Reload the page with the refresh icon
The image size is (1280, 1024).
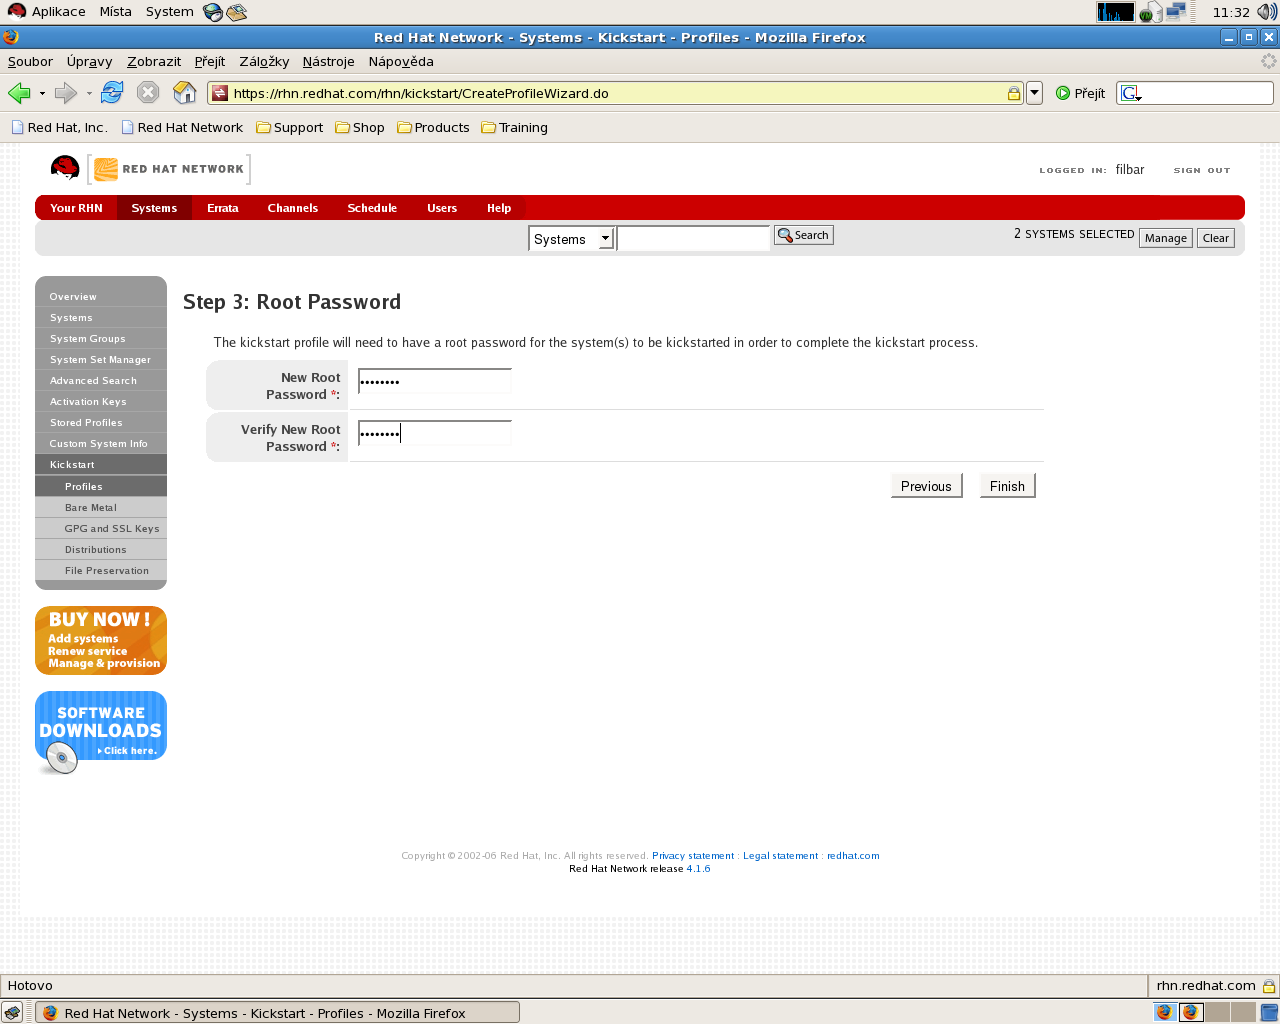pyautogui.click(x=112, y=93)
